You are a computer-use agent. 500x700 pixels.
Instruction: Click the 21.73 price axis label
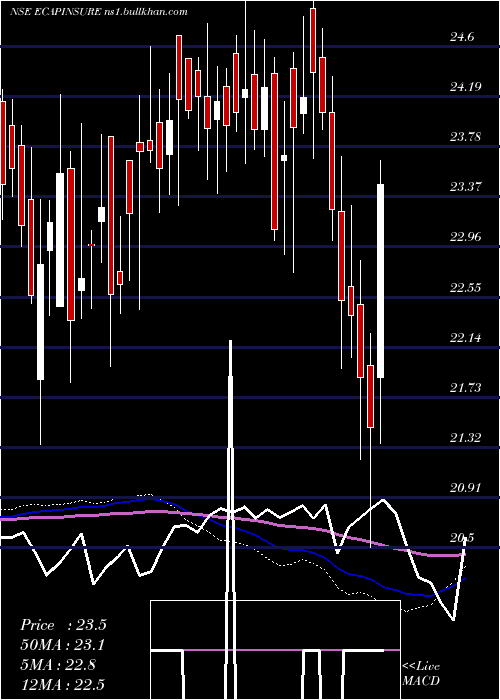coord(466,388)
